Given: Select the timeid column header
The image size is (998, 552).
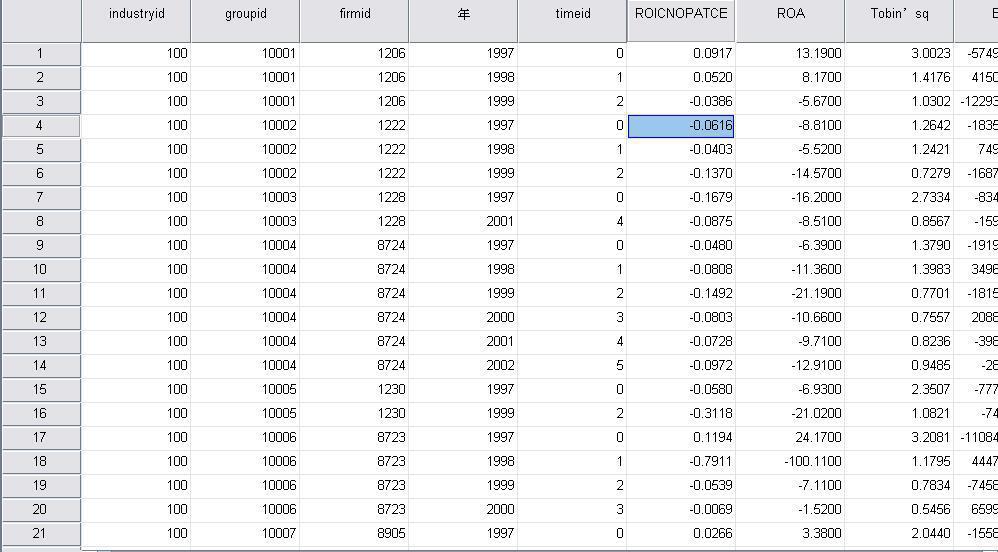Looking at the screenshot, I should click(572, 15).
